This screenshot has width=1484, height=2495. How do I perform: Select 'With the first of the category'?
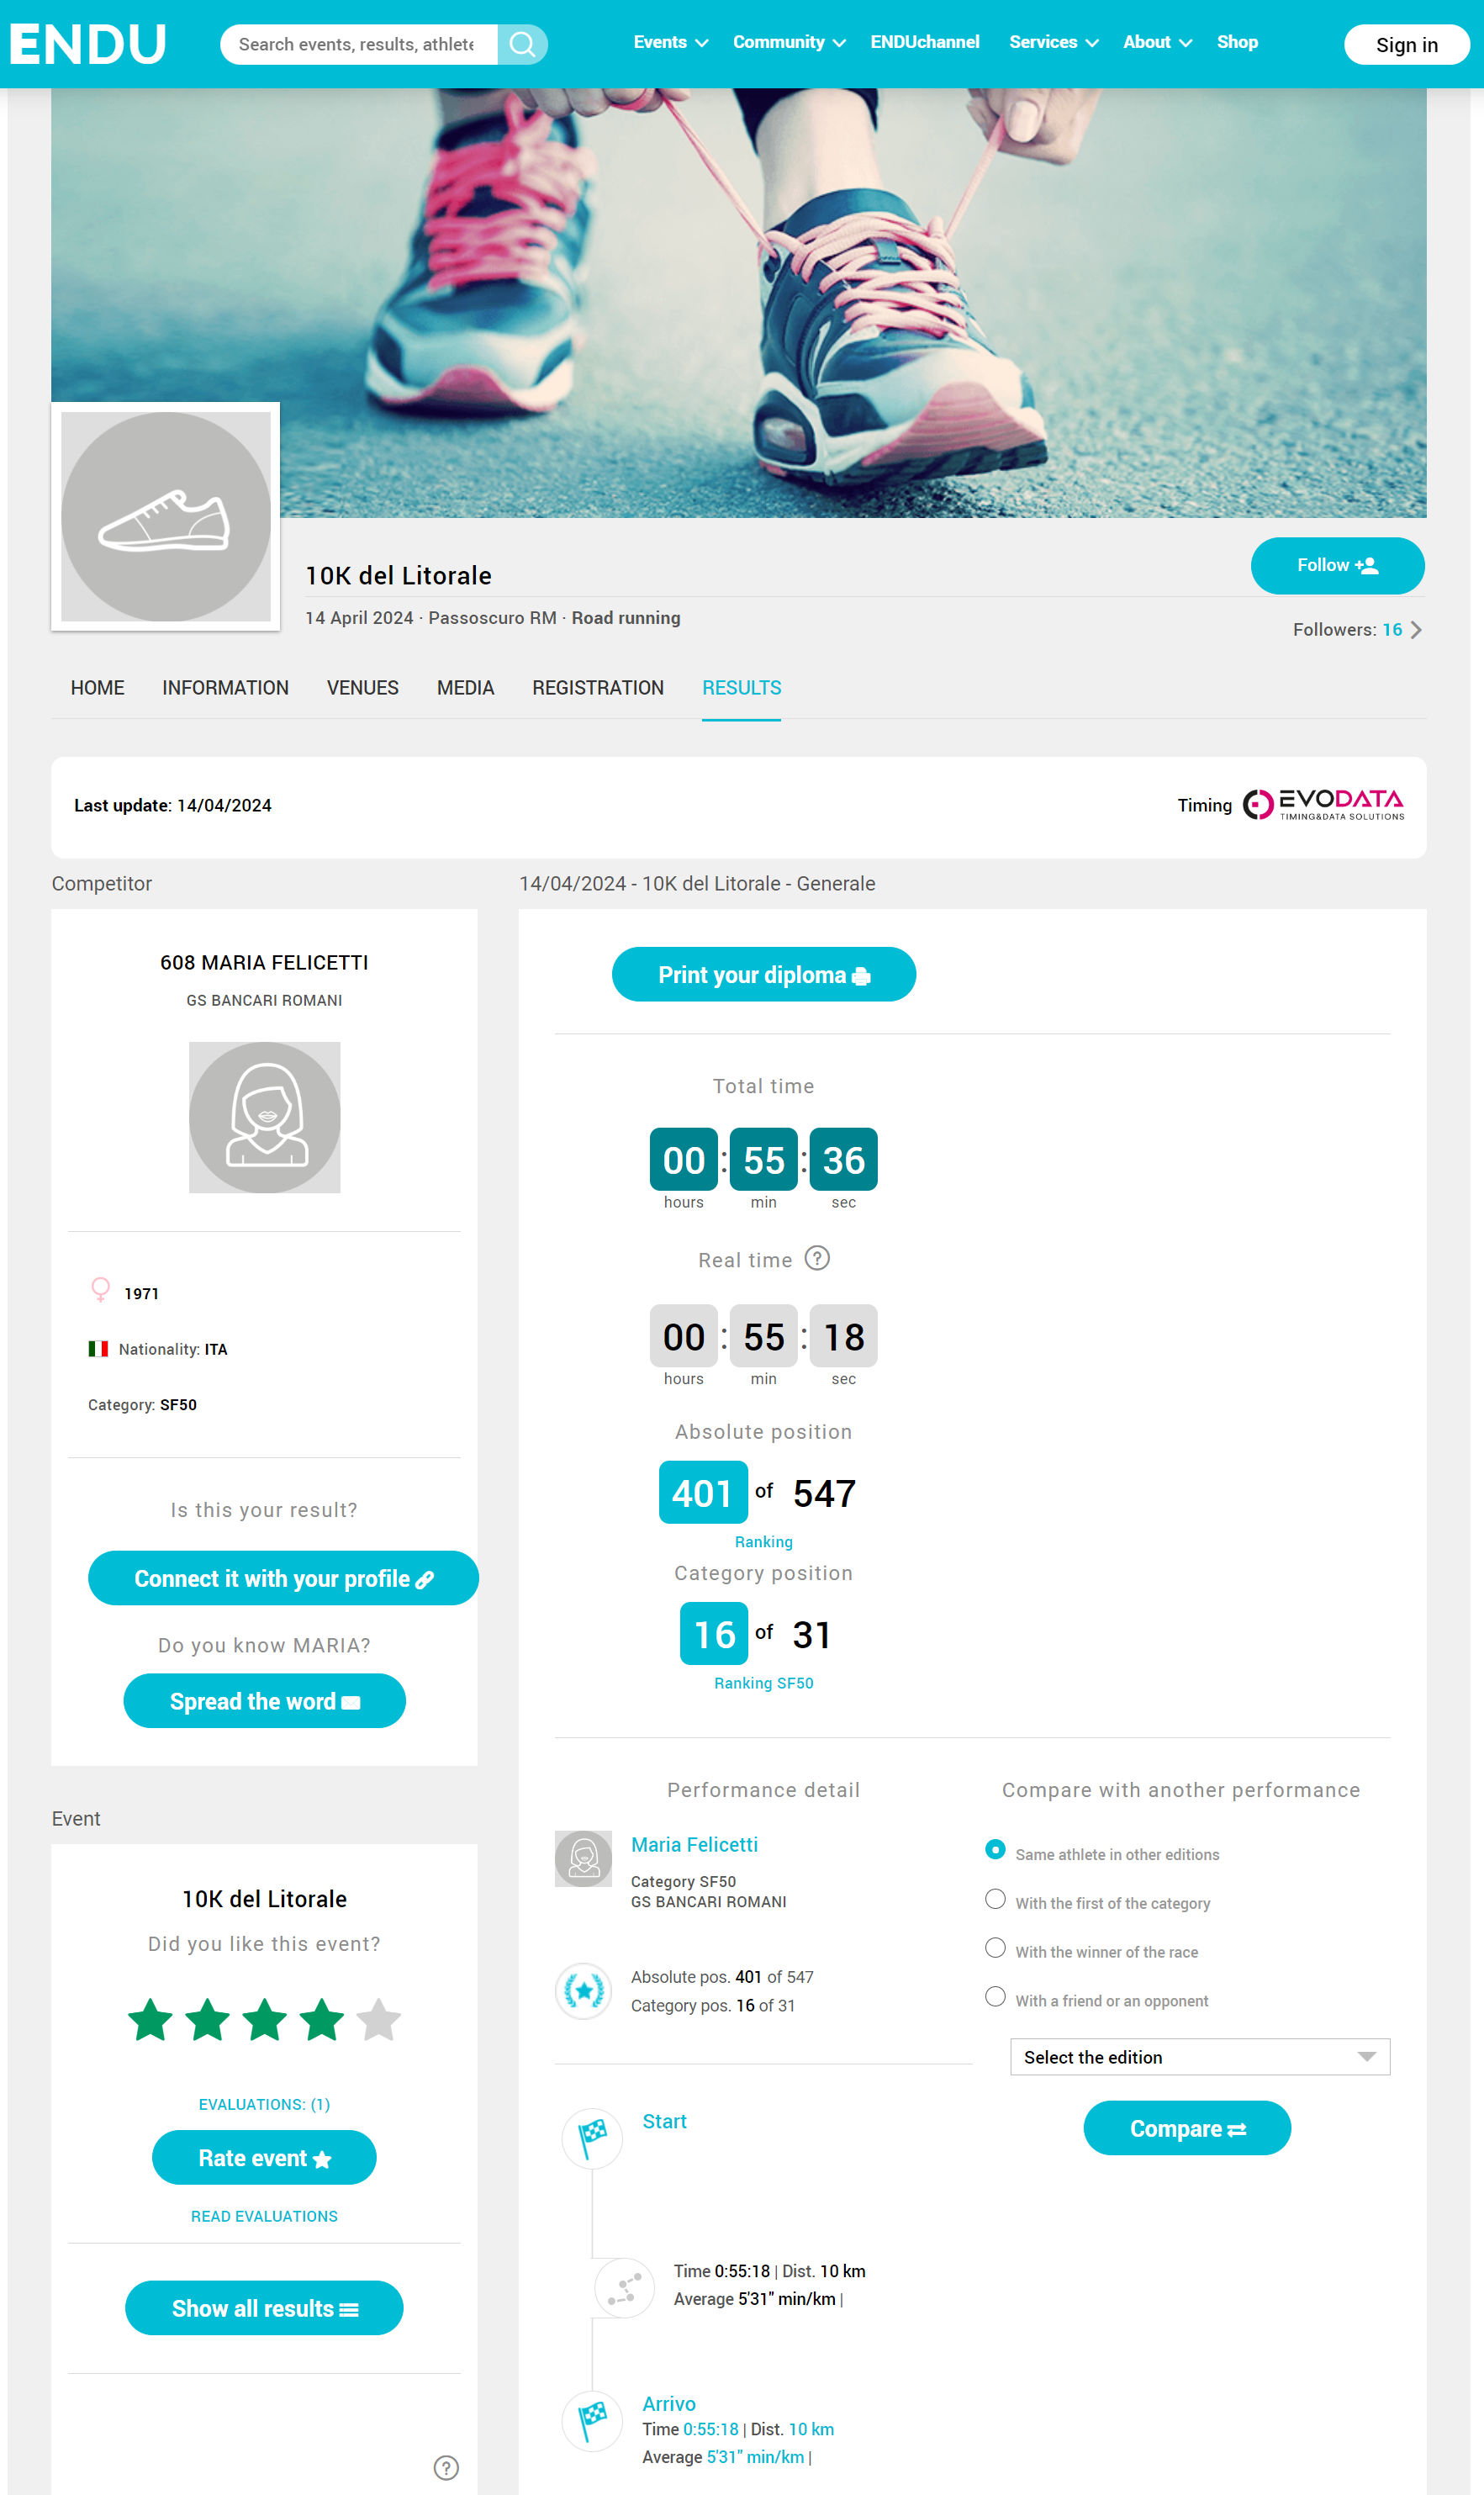(x=995, y=1898)
